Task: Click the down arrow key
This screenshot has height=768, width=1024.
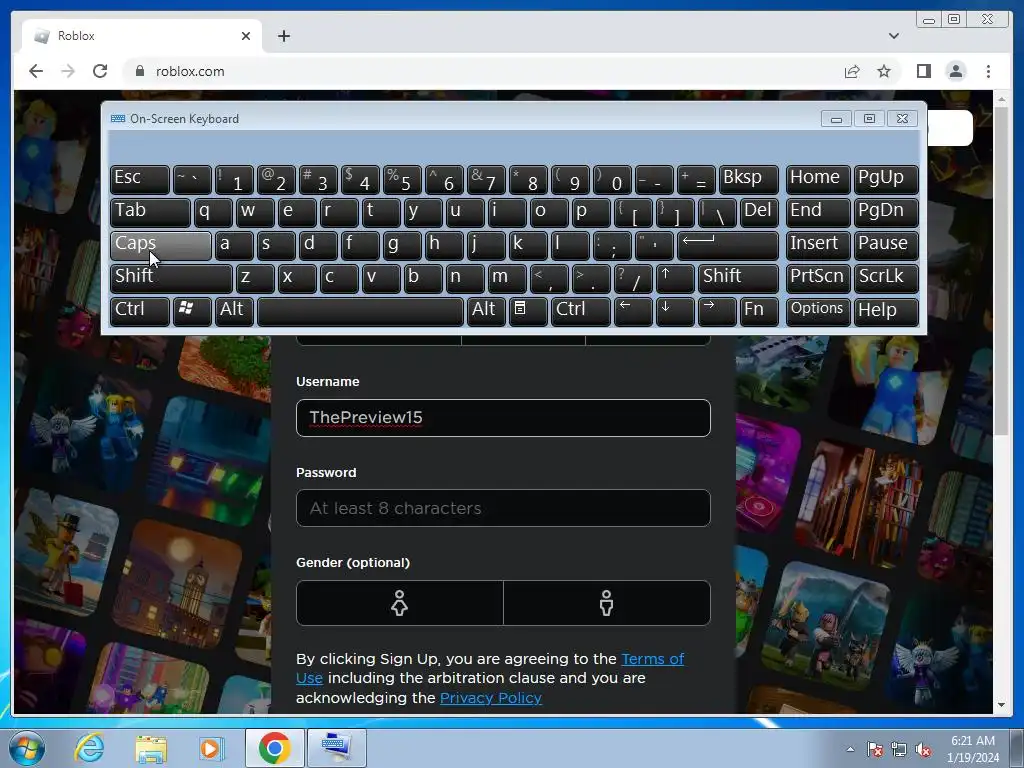Action: tap(675, 311)
